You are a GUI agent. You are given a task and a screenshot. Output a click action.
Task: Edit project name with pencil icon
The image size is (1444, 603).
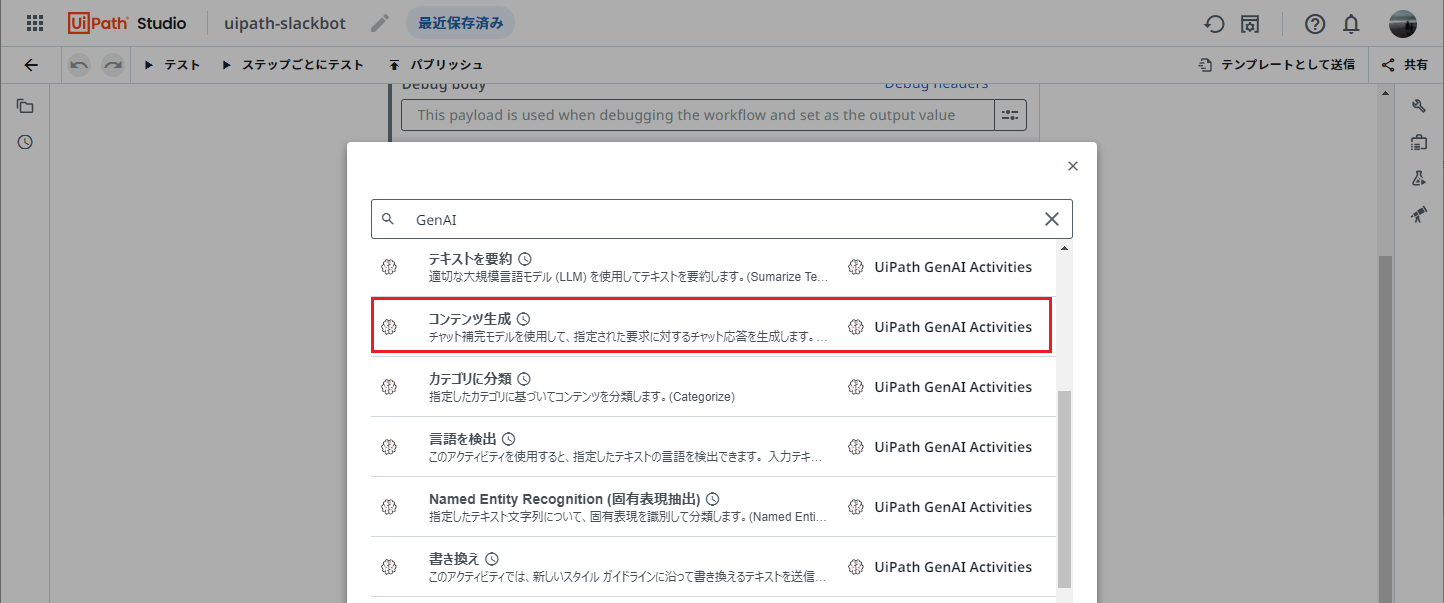click(380, 23)
